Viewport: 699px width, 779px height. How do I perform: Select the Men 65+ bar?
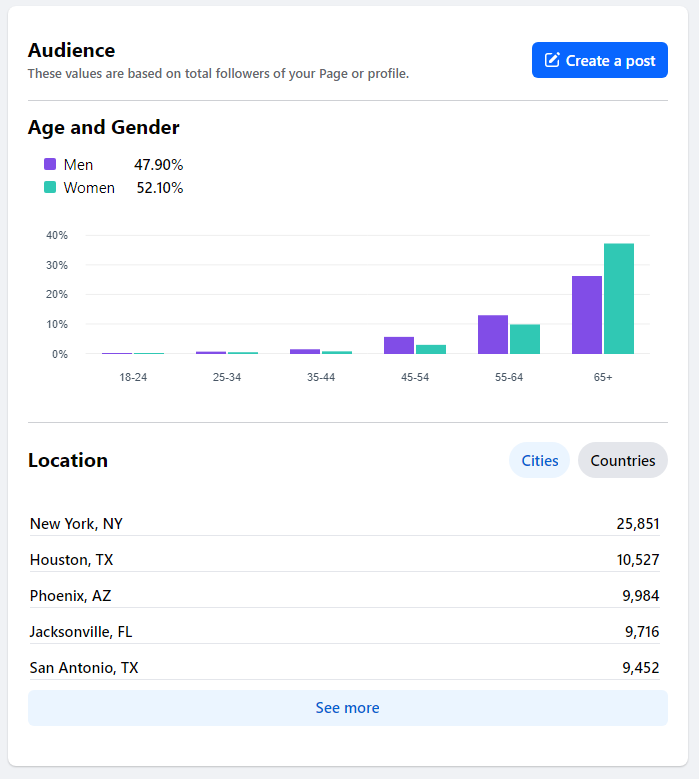point(587,315)
